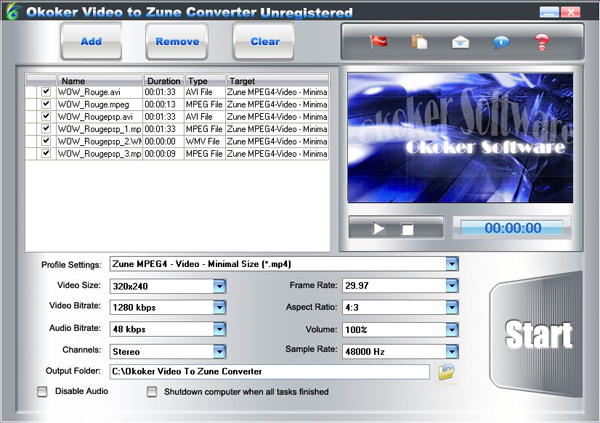600x423 pixels.
Task: Click the WMV File type cell
Action: pos(203,141)
